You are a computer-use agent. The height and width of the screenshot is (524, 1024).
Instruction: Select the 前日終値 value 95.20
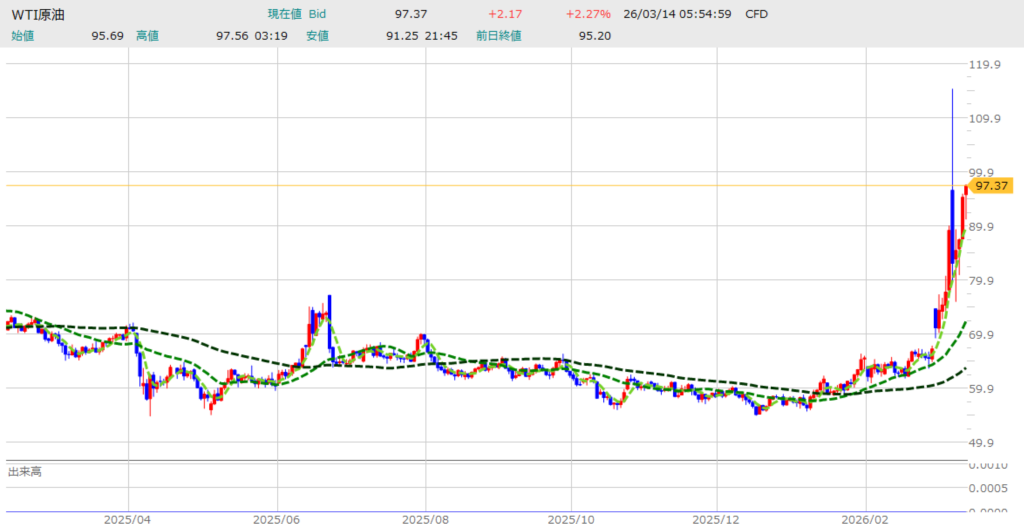pyautogui.click(x=595, y=36)
